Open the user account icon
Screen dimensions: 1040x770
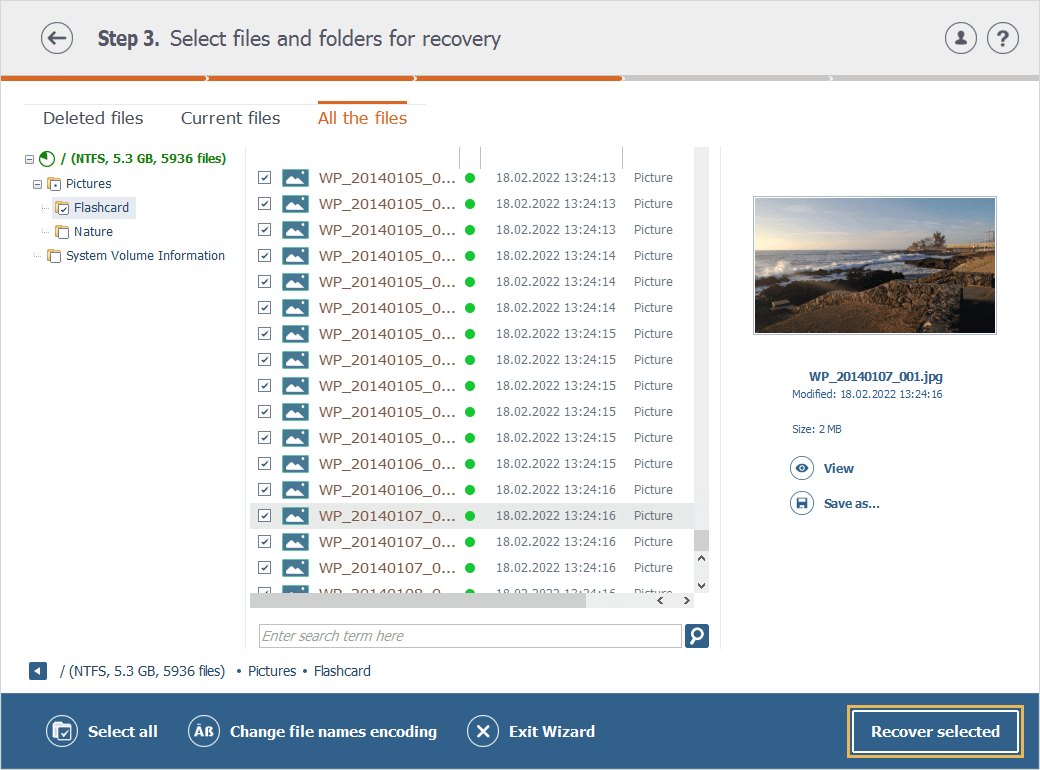[960, 38]
